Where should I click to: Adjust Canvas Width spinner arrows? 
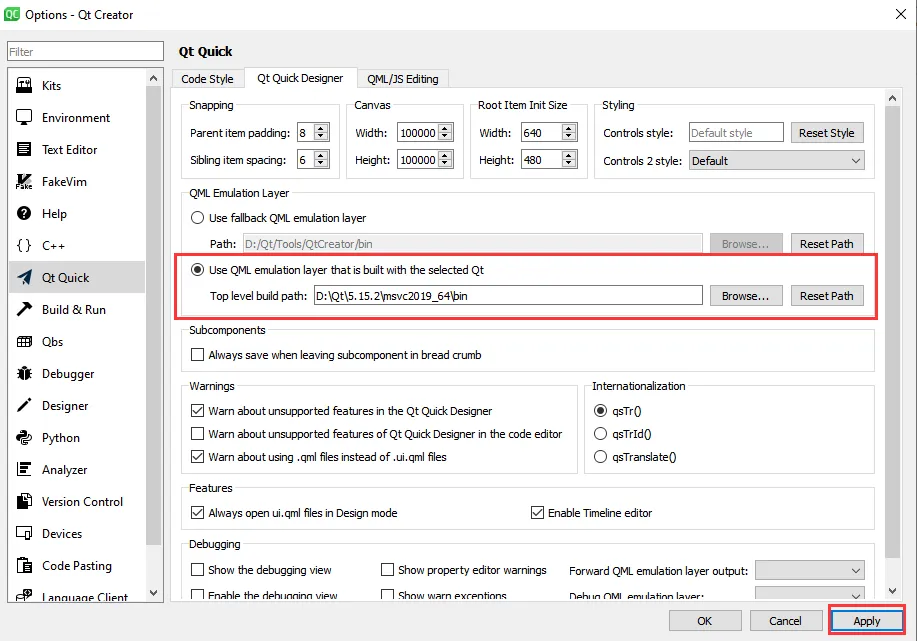coord(445,132)
